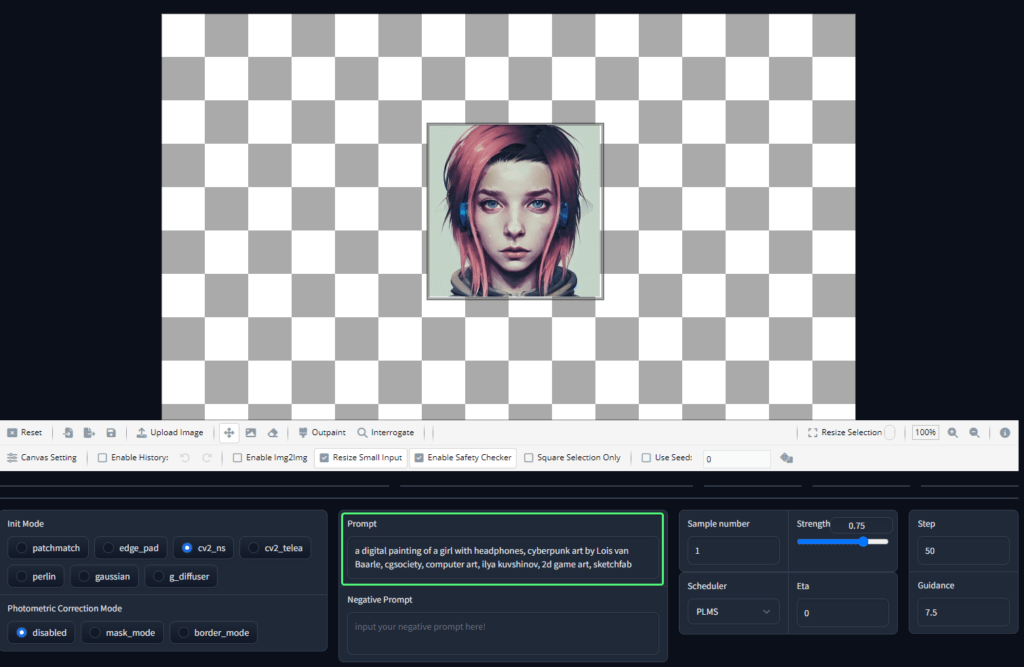Check the Enable Img2Img option

pyautogui.click(x=237, y=457)
